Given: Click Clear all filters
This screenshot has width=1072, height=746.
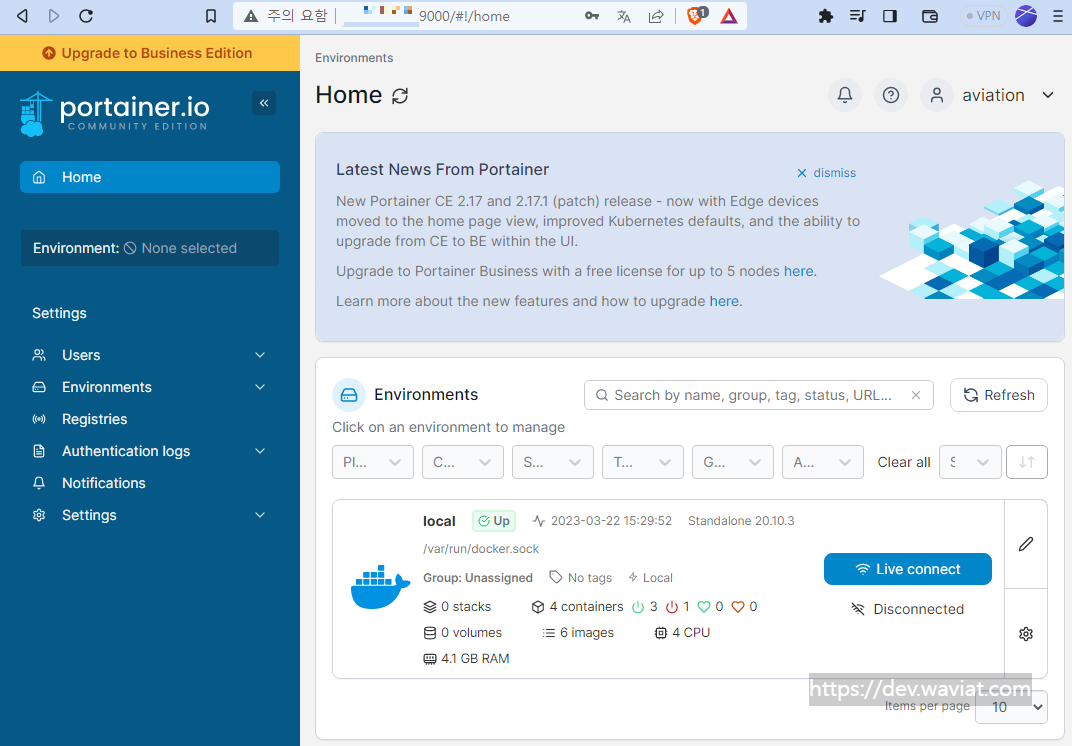Looking at the screenshot, I should [904, 462].
